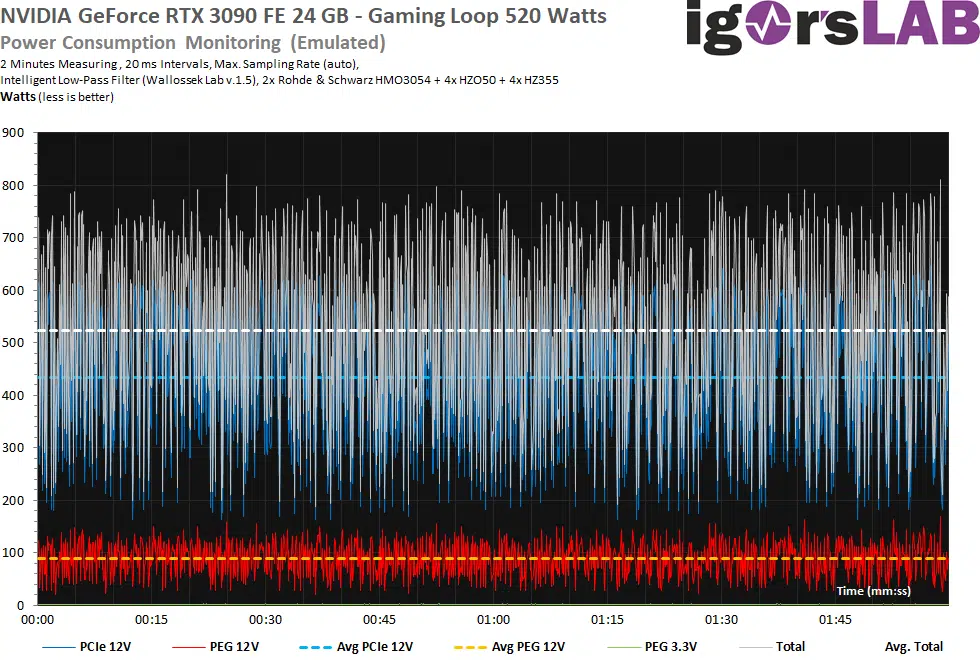Click the Avg PEG 12V yellow dashed legend marker
Viewport: 980px width, 660px height.
(x=470, y=647)
